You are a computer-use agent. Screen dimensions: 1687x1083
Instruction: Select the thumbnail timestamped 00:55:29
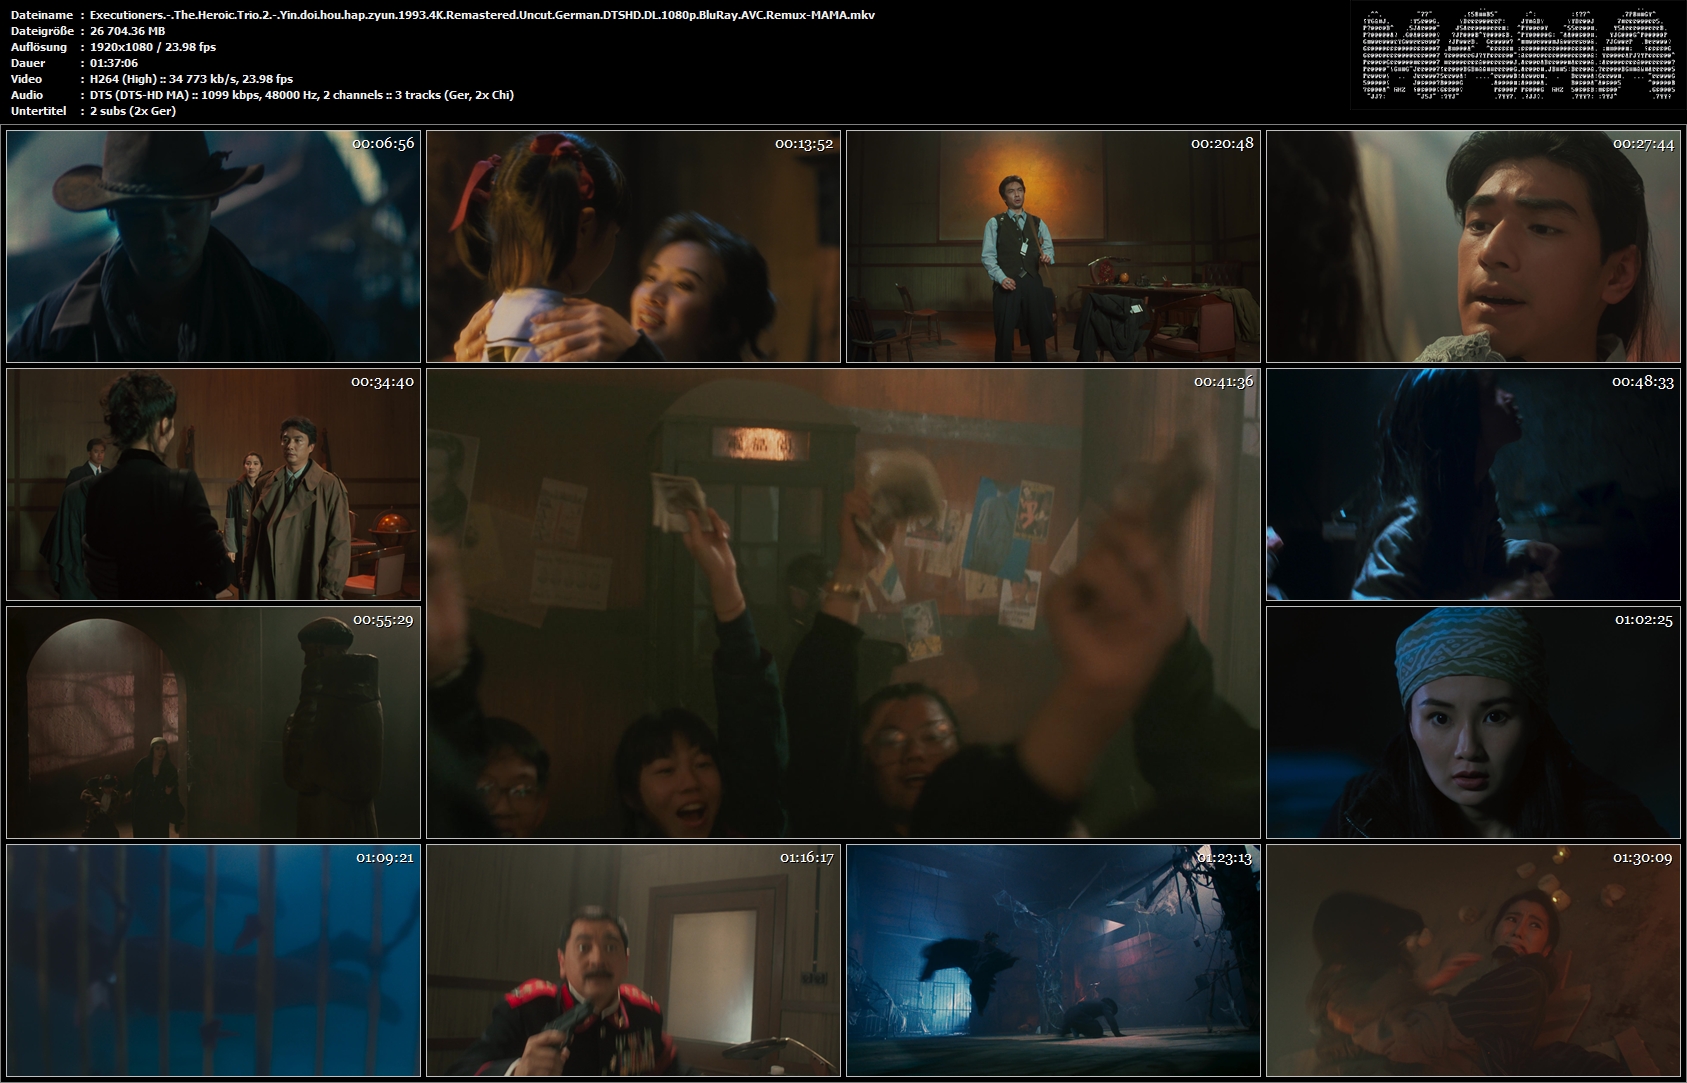click(x=213, y=722)
